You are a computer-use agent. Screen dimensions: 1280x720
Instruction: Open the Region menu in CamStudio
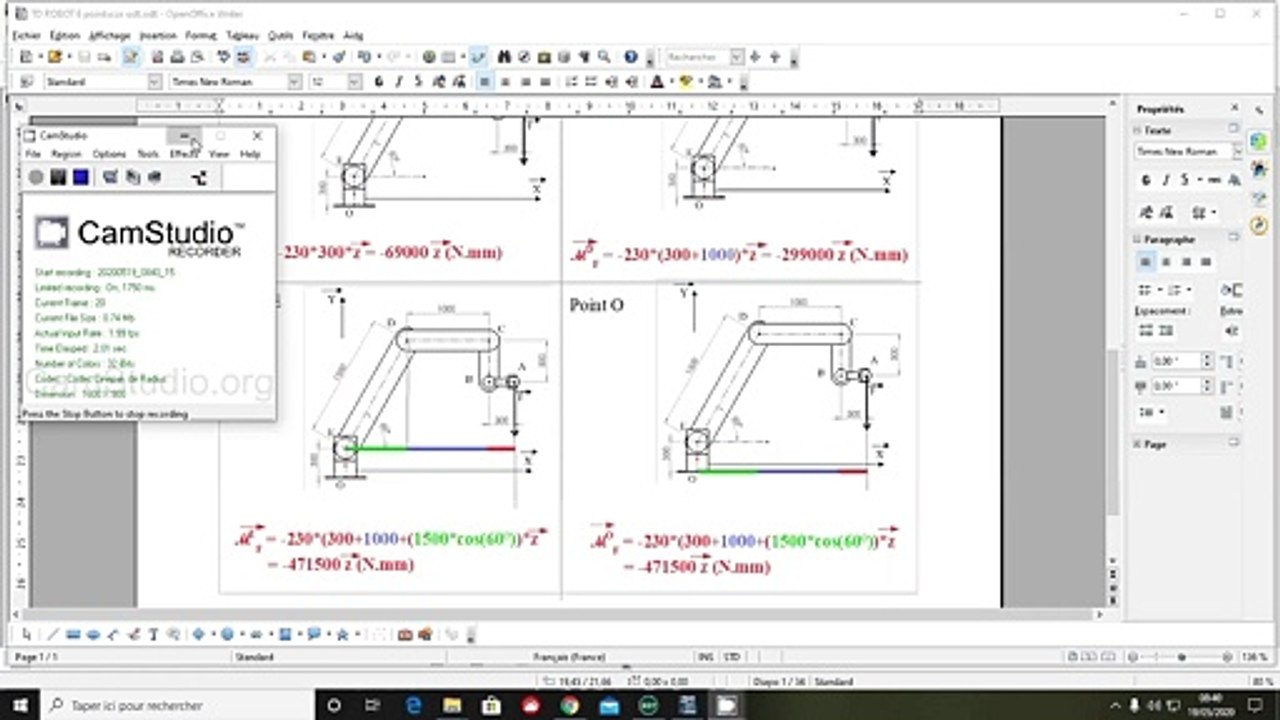point(66,154)
